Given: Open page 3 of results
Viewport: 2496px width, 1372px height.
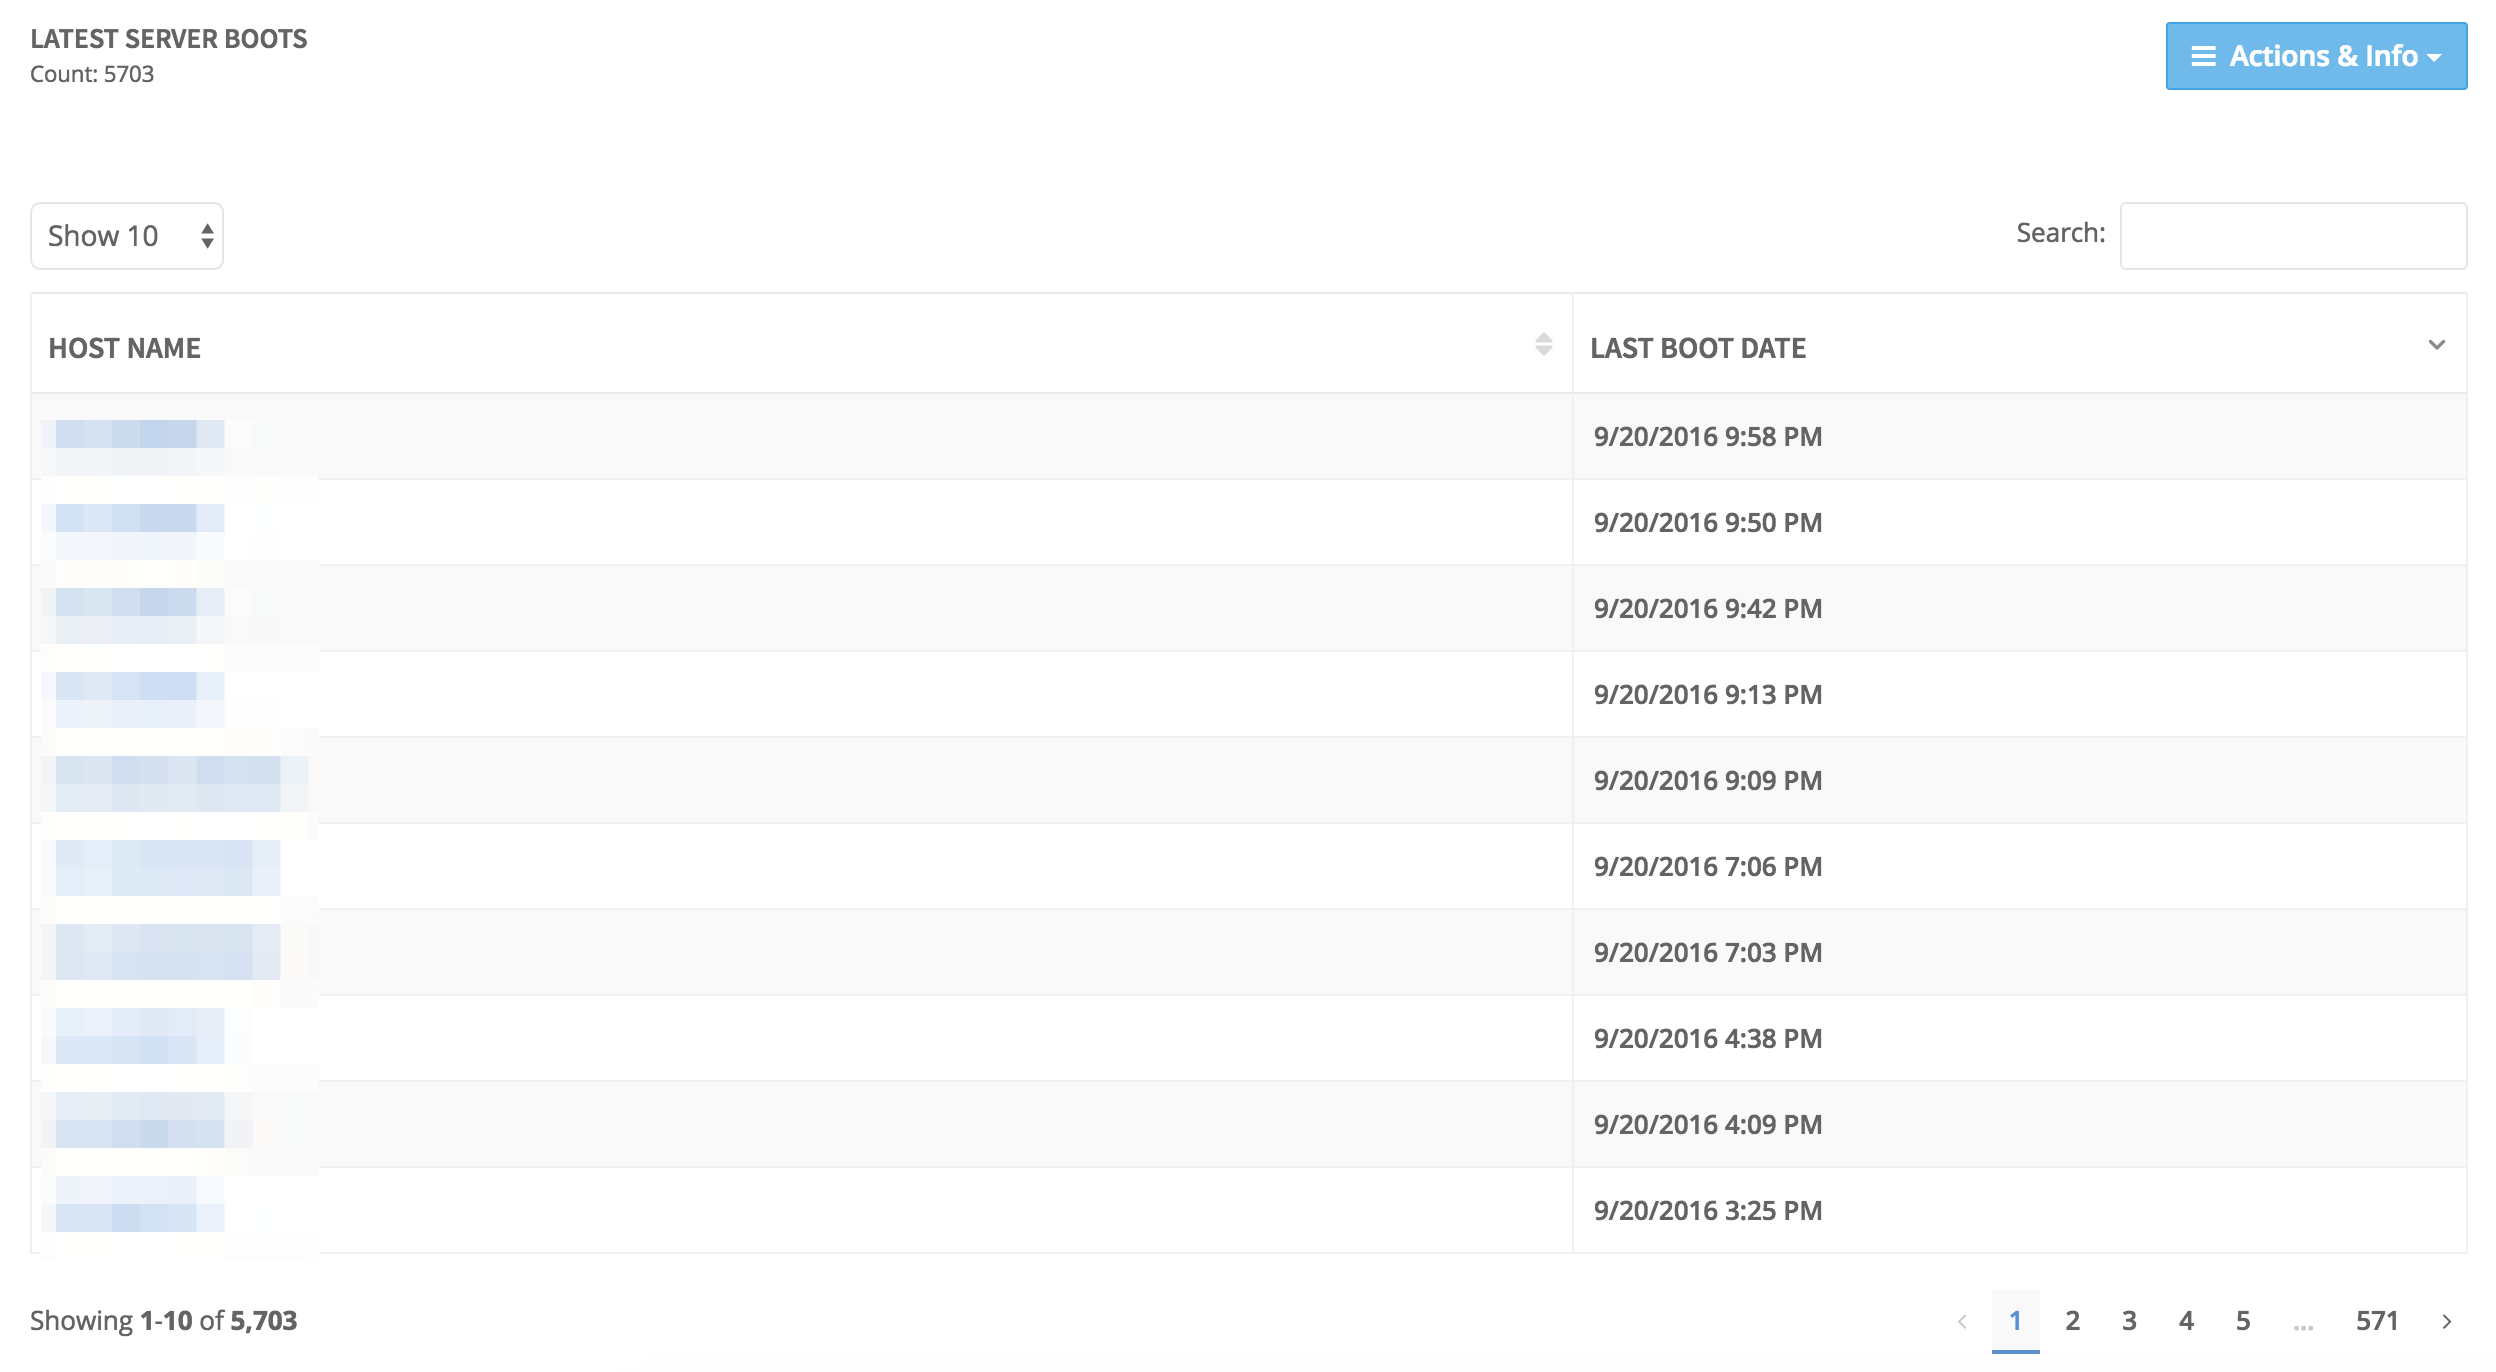Looking at the screenshot, I should coord(2129,1321).
